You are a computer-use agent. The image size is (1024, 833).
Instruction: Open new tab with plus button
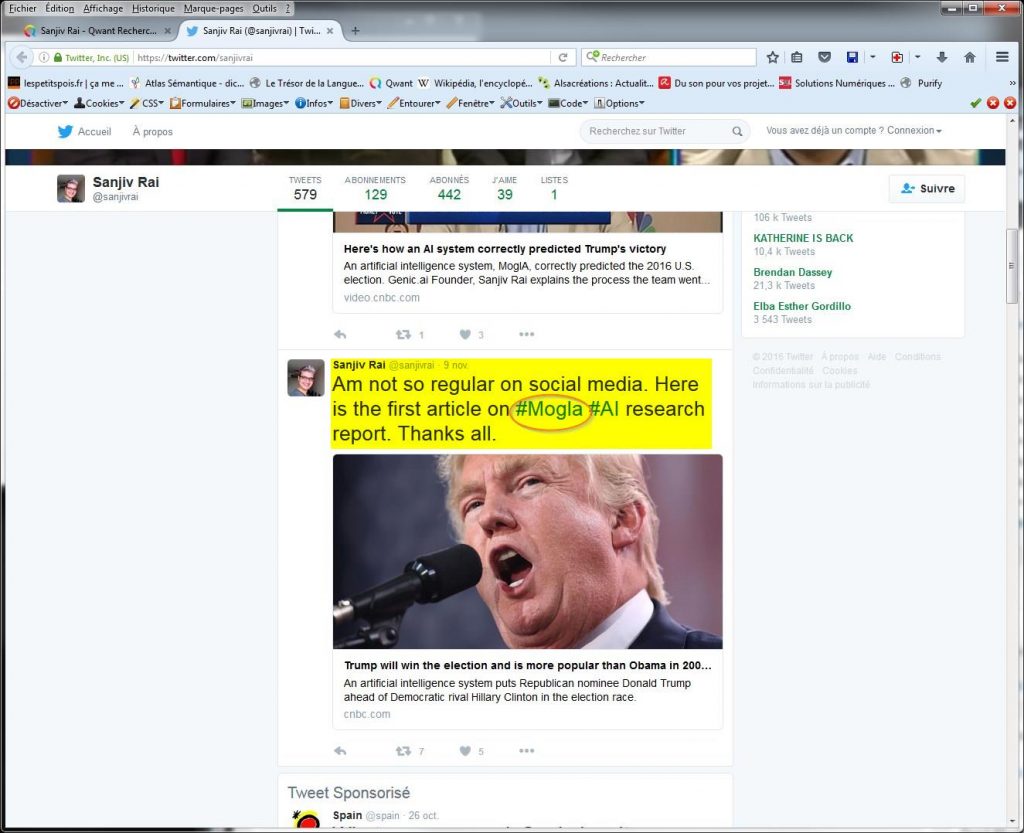[x=355, y=30]
